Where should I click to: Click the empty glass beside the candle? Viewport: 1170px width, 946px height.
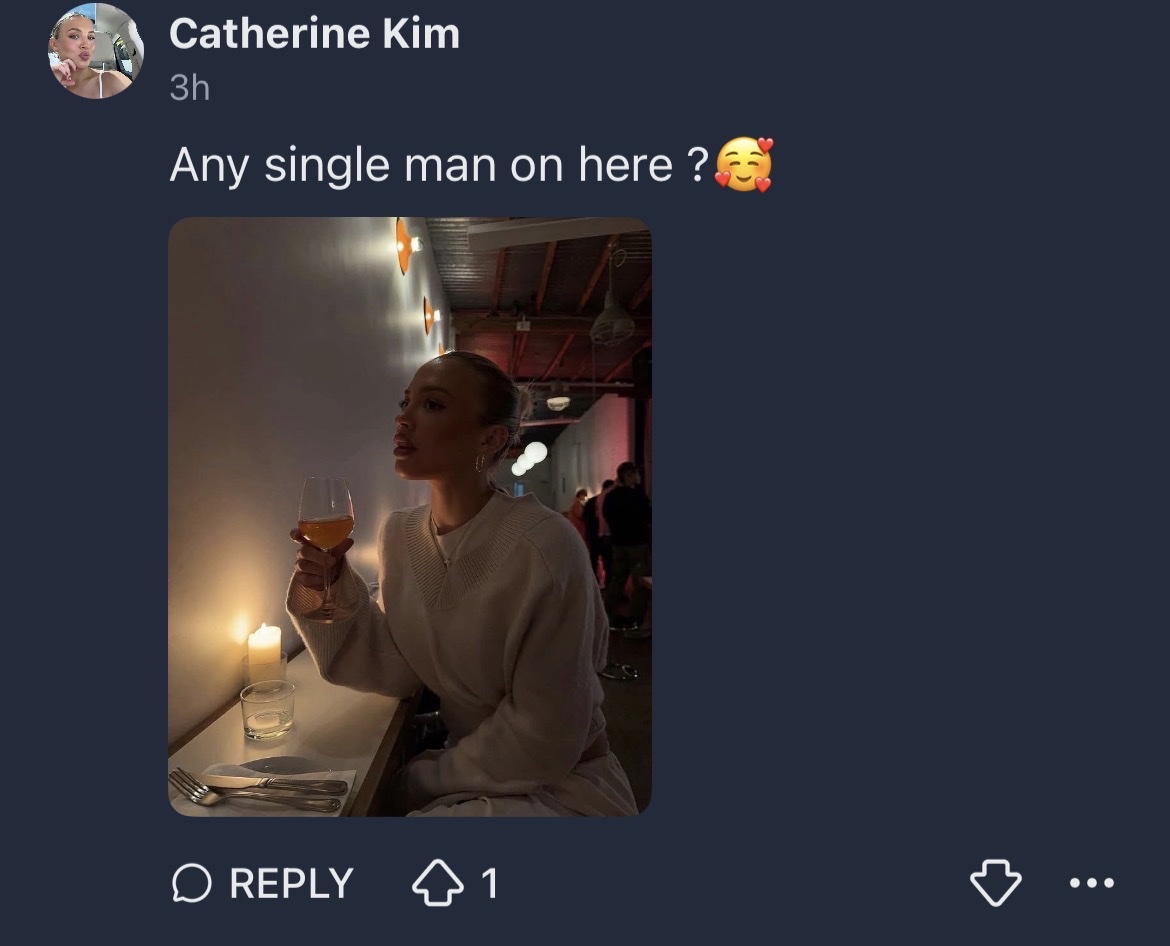coord(267,708)
